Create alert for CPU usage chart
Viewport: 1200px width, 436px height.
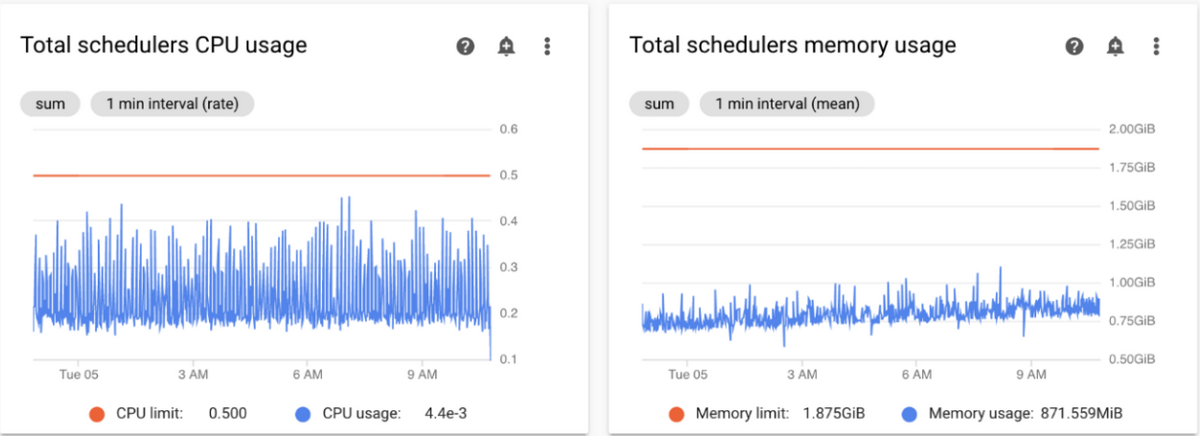tap(506, 46)
